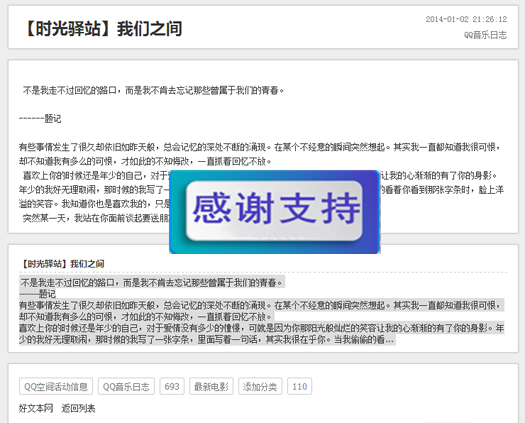The image size is (525, 423).
Task: Click highlighted 题记 line in summary box
Action: pyautogui.click(x=38, y=294)
